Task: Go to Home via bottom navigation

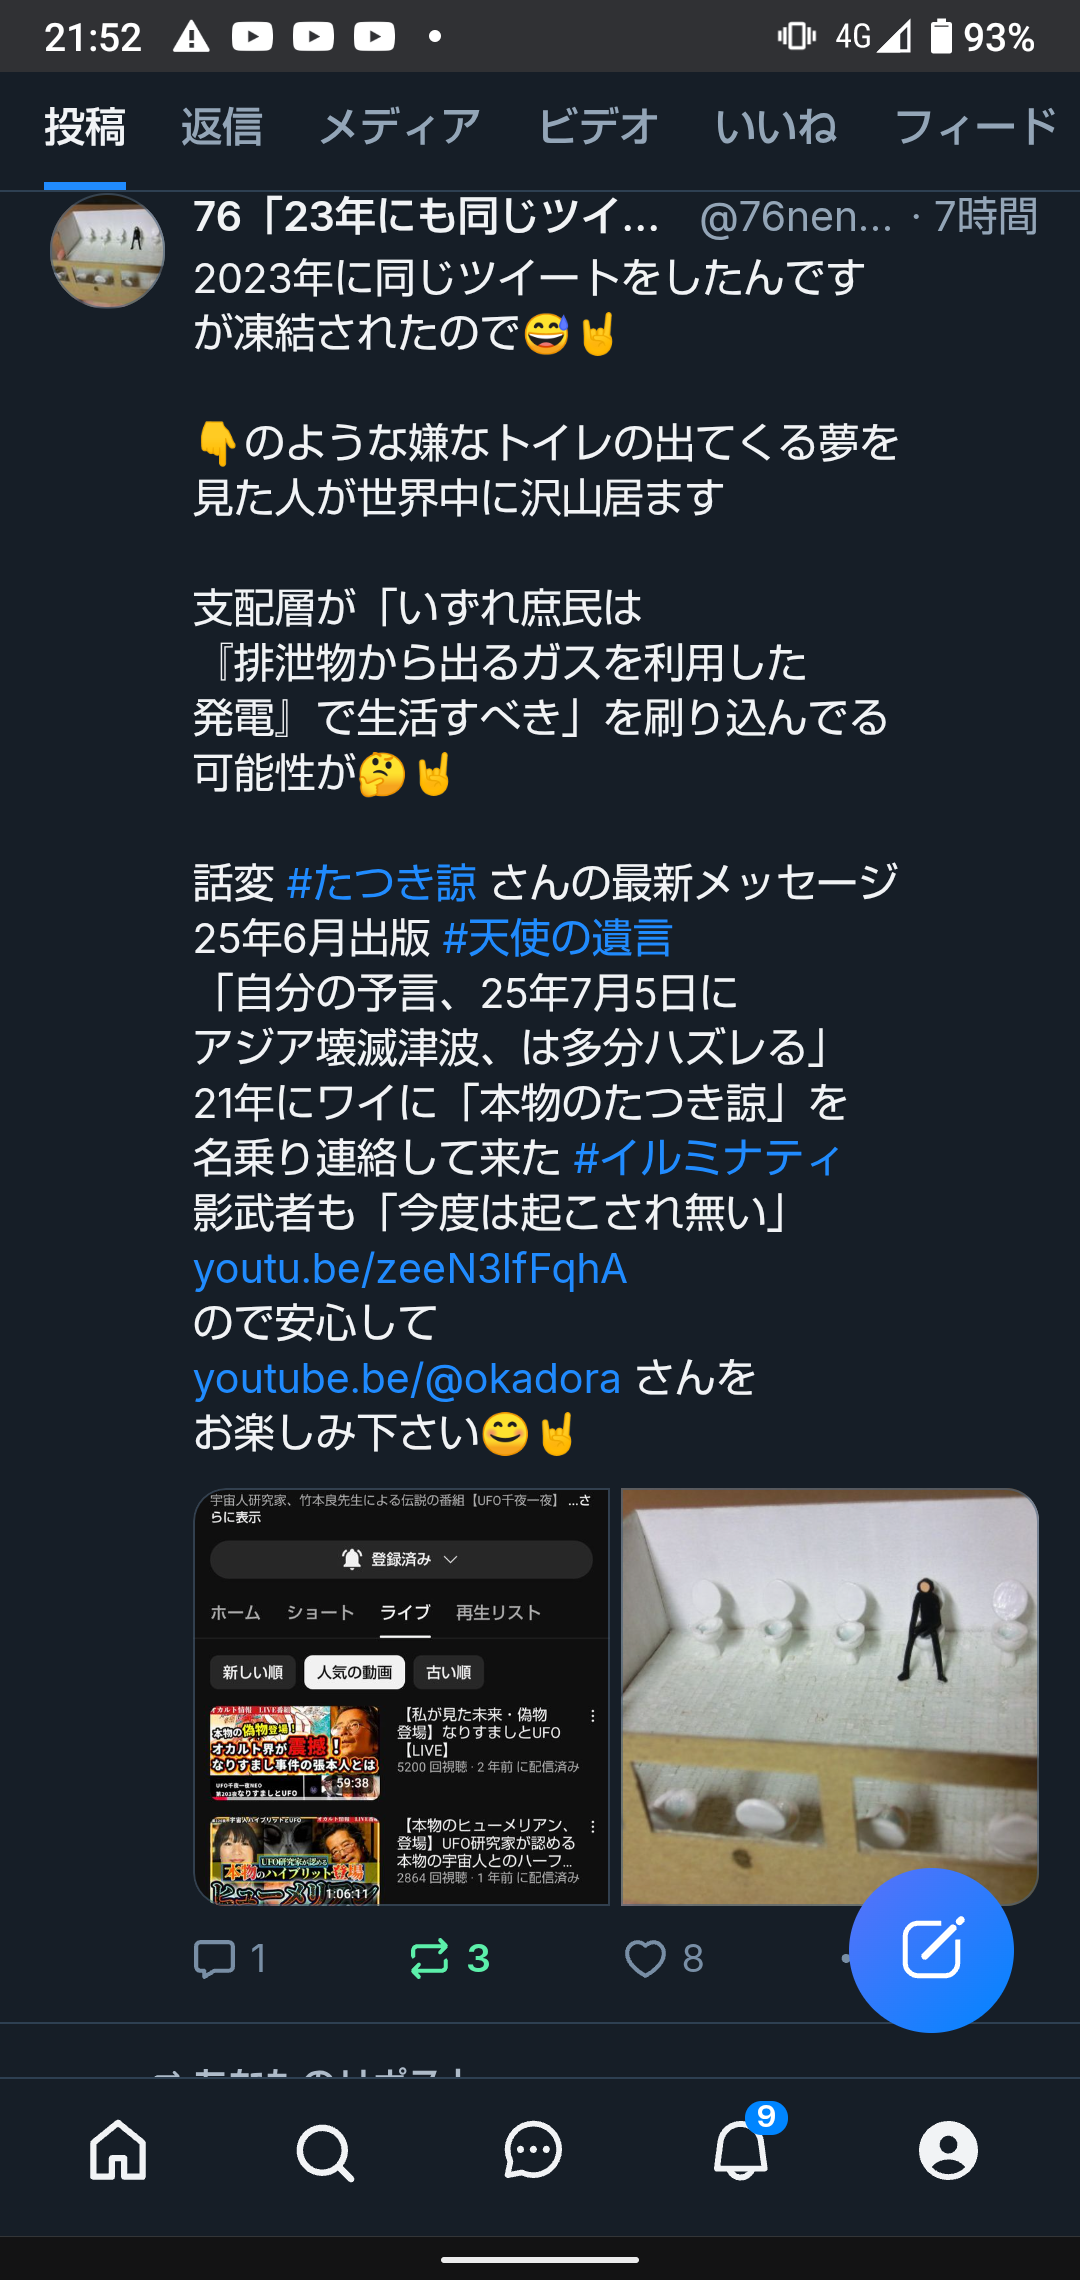Action: [x=118, y=2149]
